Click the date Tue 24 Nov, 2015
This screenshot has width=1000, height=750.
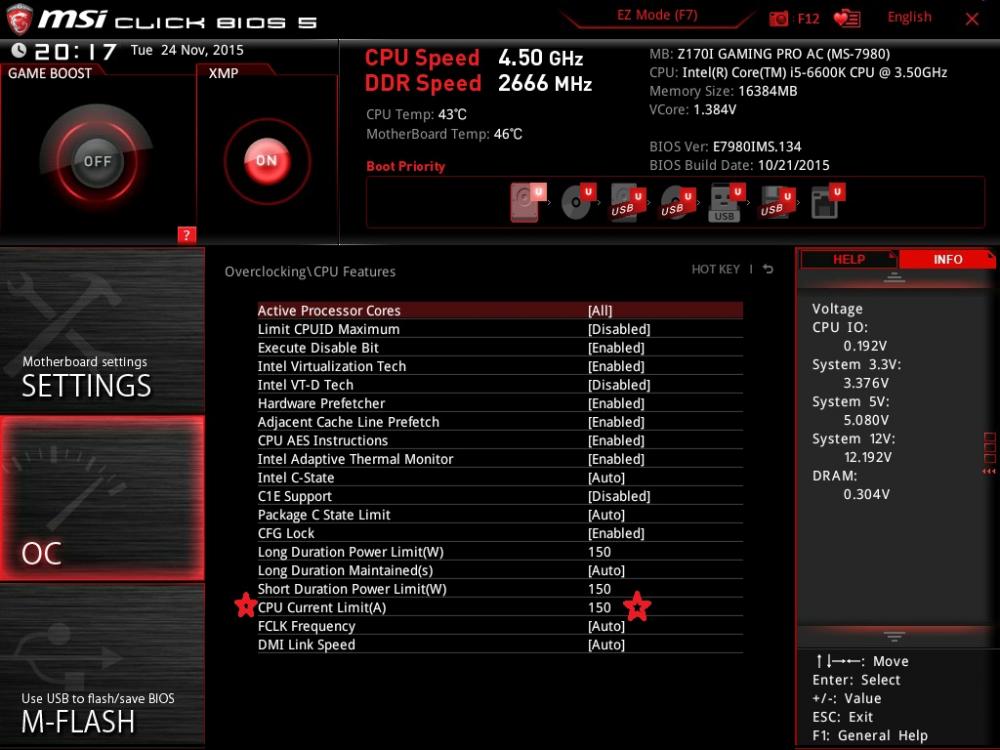tap(187, 50)
